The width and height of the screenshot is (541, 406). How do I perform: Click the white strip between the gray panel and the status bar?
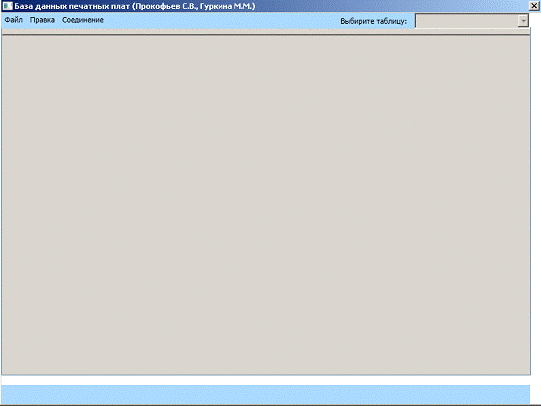coord(265,380)
